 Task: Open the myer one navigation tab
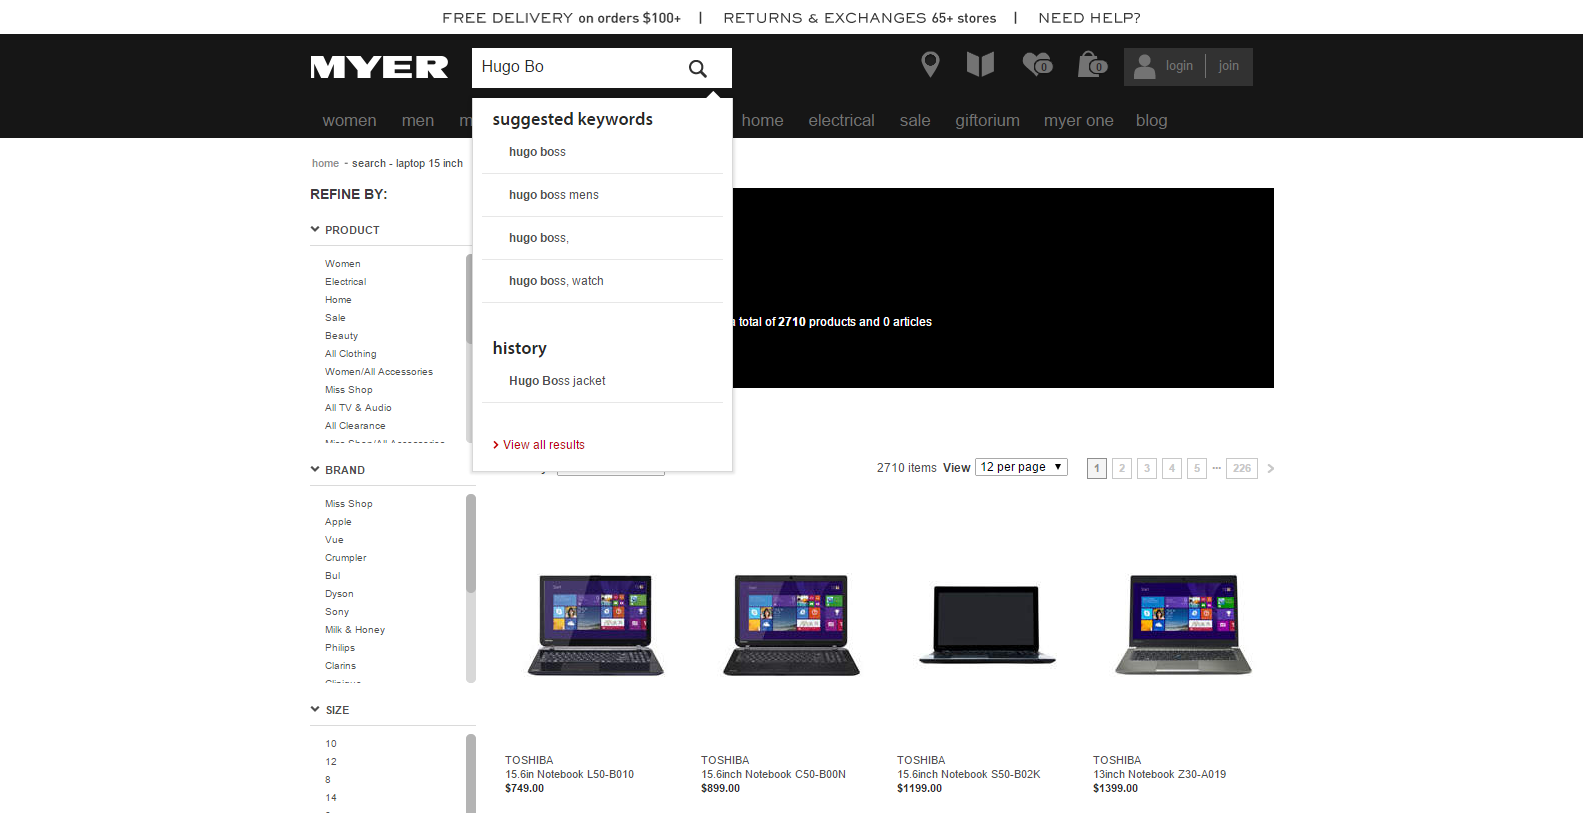coord(1078,120)
